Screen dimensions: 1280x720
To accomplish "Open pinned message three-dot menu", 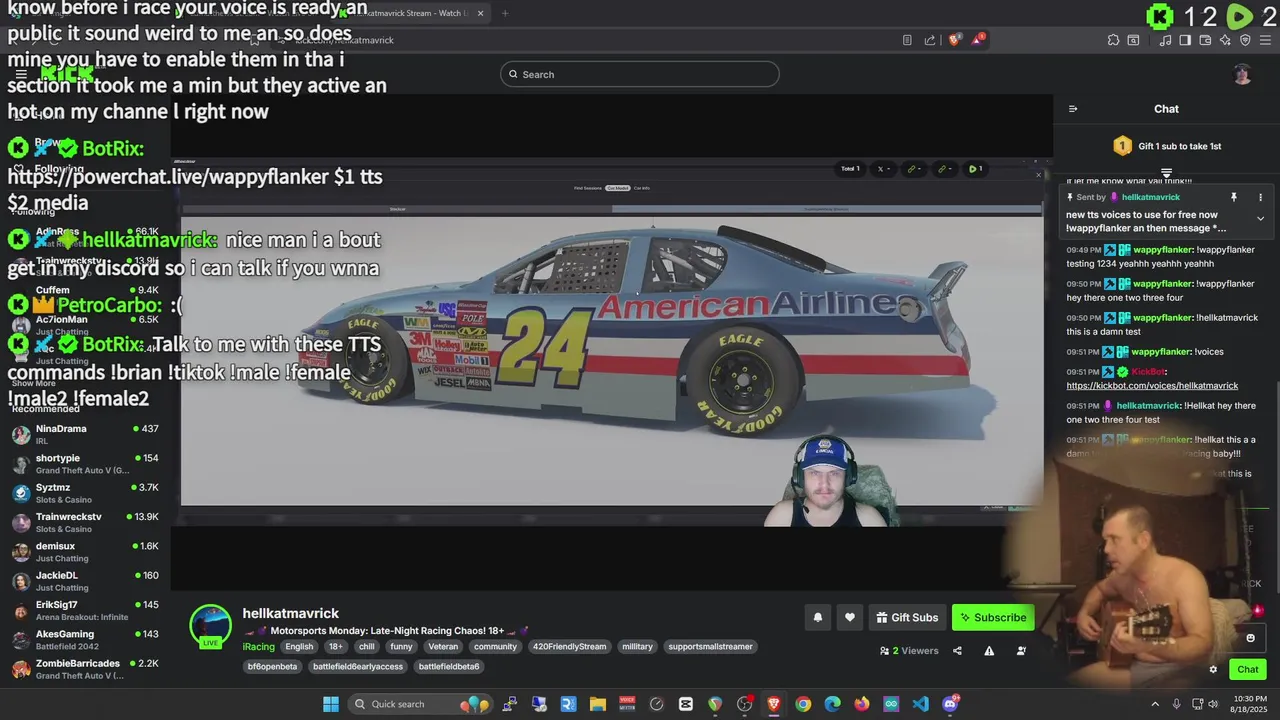I will point(1260,197).
